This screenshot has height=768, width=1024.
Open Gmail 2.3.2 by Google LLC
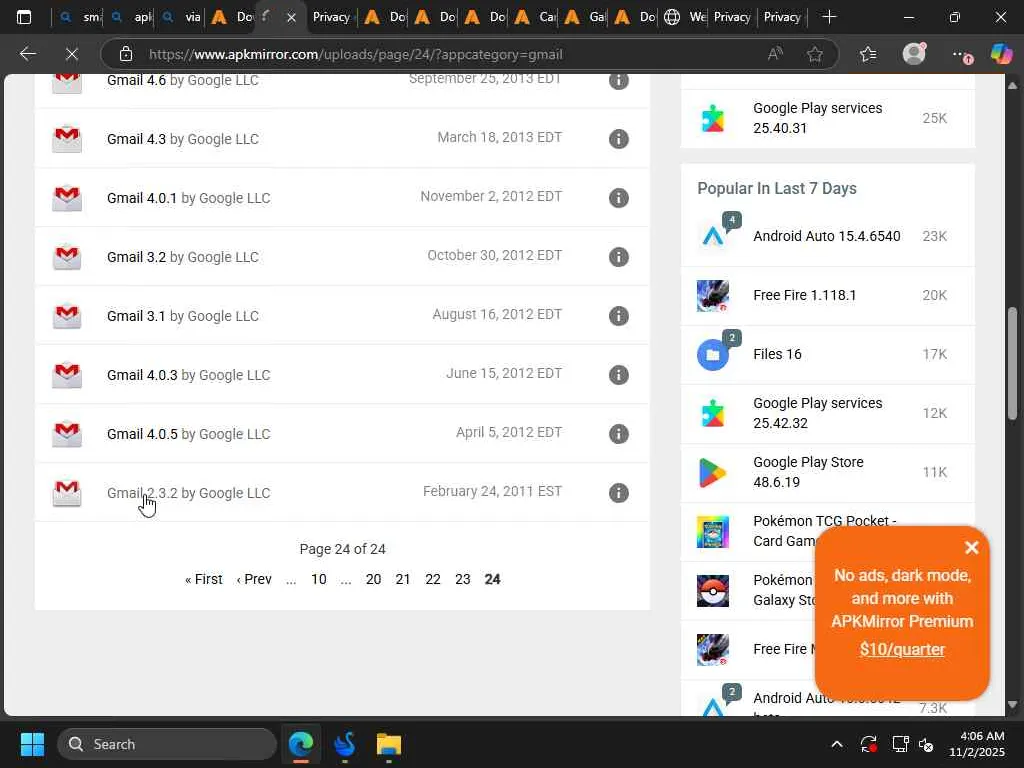pos(189,493)
